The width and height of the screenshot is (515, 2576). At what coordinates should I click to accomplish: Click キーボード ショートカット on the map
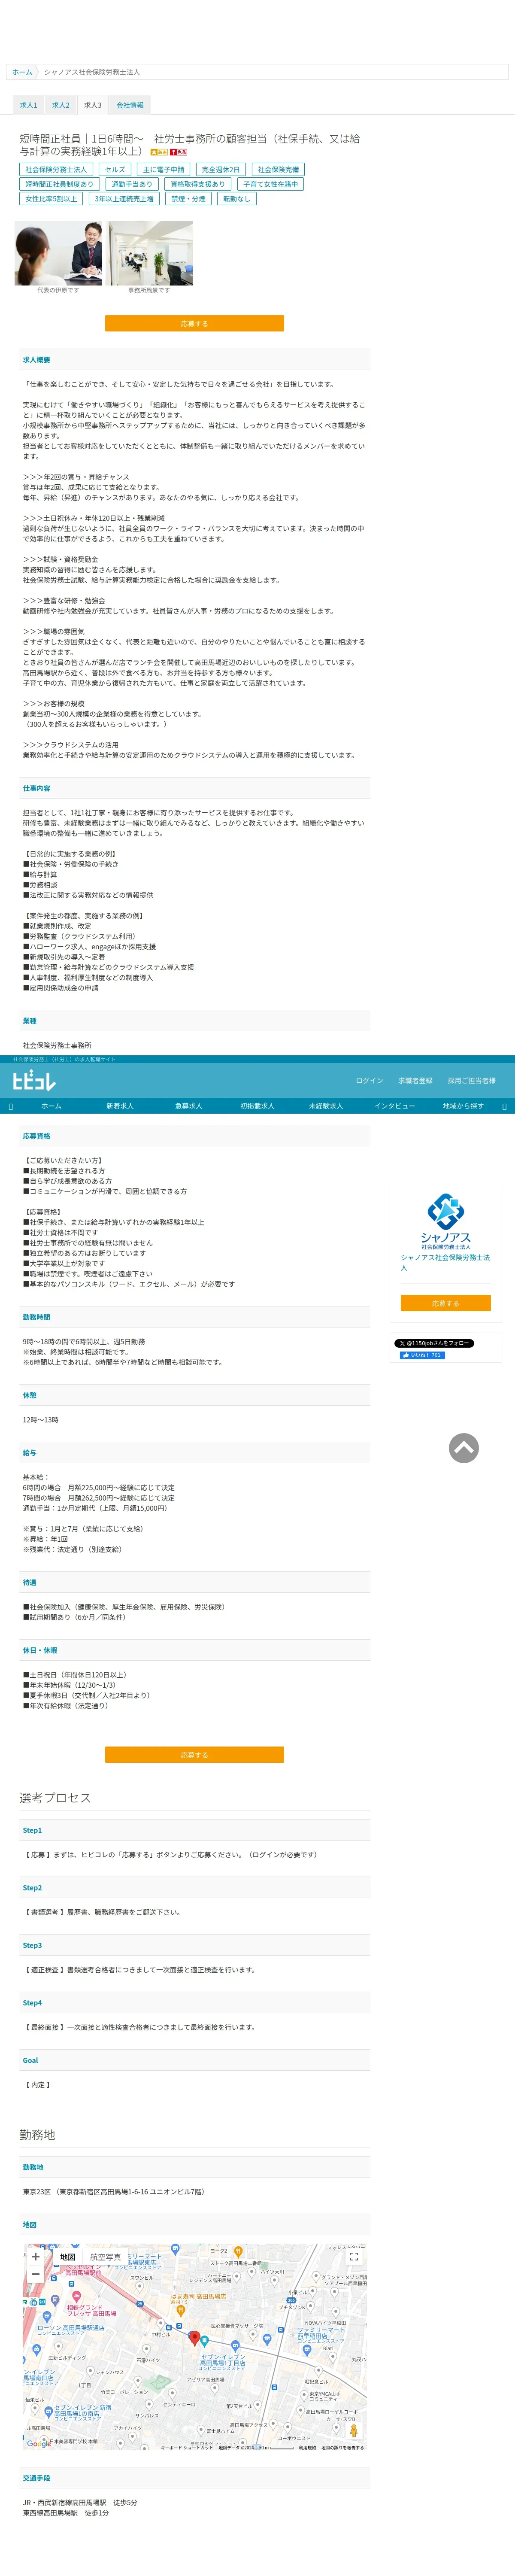click(x=187, y=2448)
